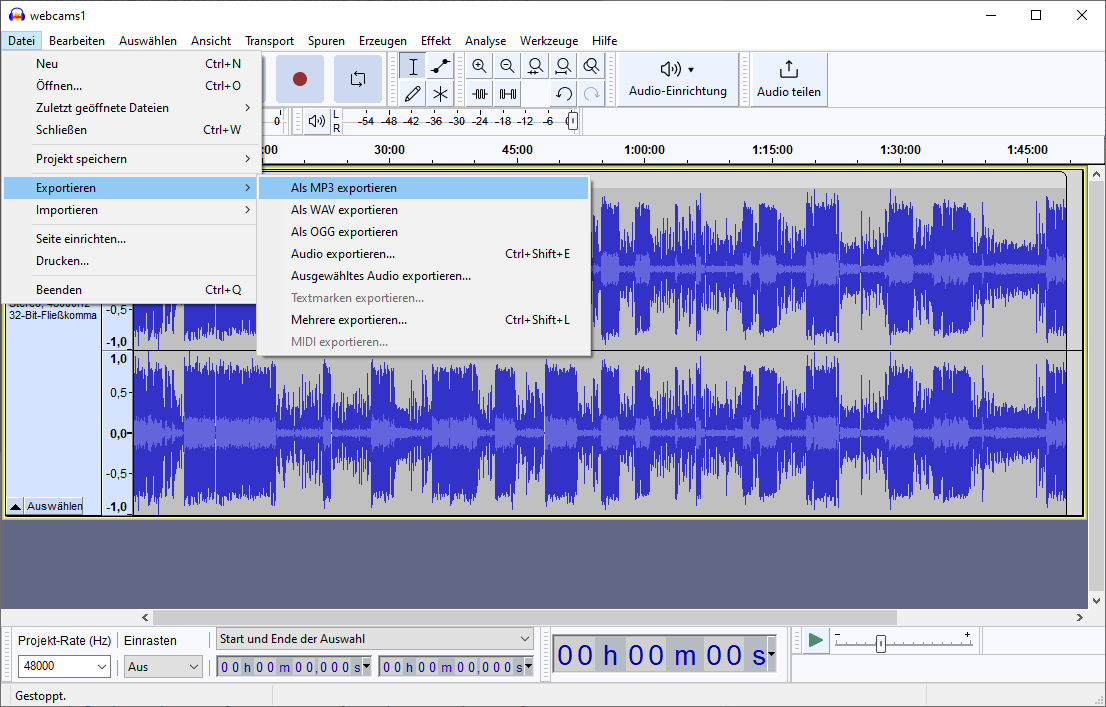Select the Draw tool
The image size is (1106, 707).
tap(411, 93)
